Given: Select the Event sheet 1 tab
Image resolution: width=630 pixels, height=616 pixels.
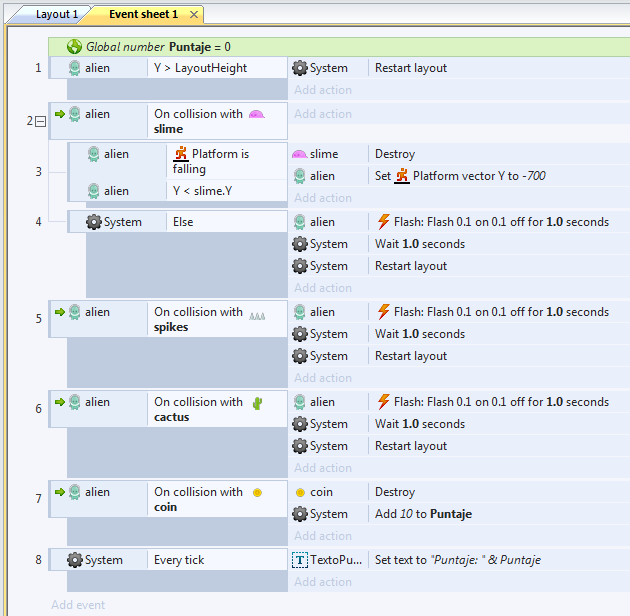Looking at the screenshot, I should [143, 14].
